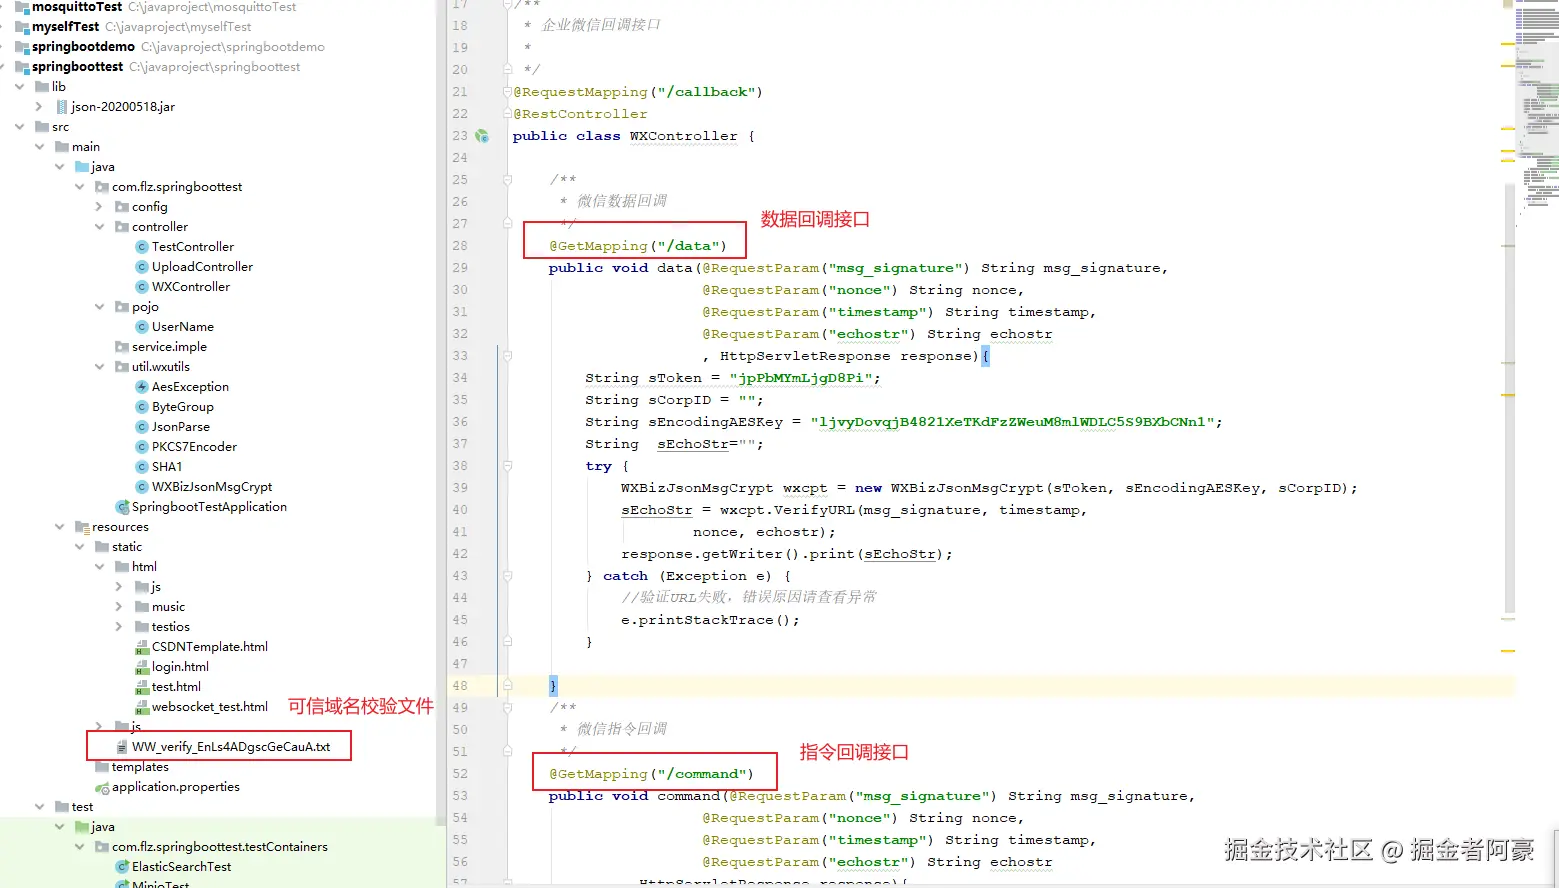Click the UserName class icon
Image resolution: width=1559 pixels, height=888 pixels.
[x=142, y=327]
